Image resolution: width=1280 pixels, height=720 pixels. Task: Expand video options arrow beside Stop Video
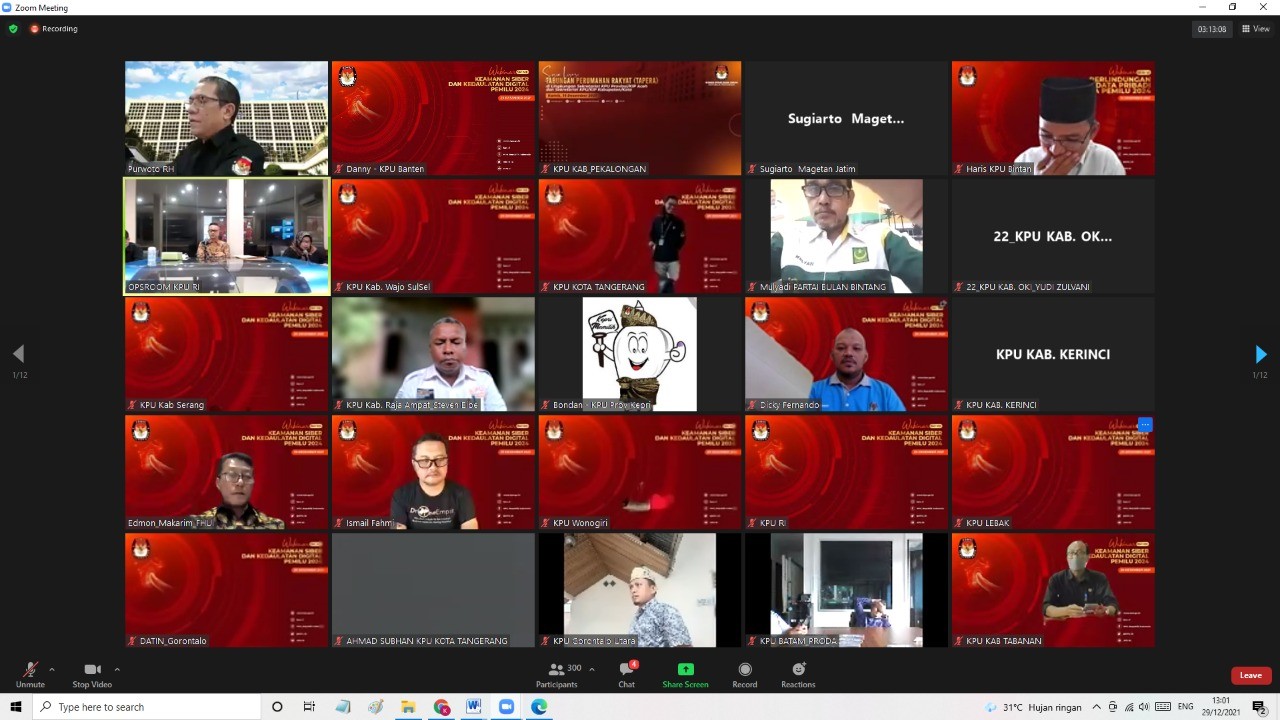click(117, 669)
